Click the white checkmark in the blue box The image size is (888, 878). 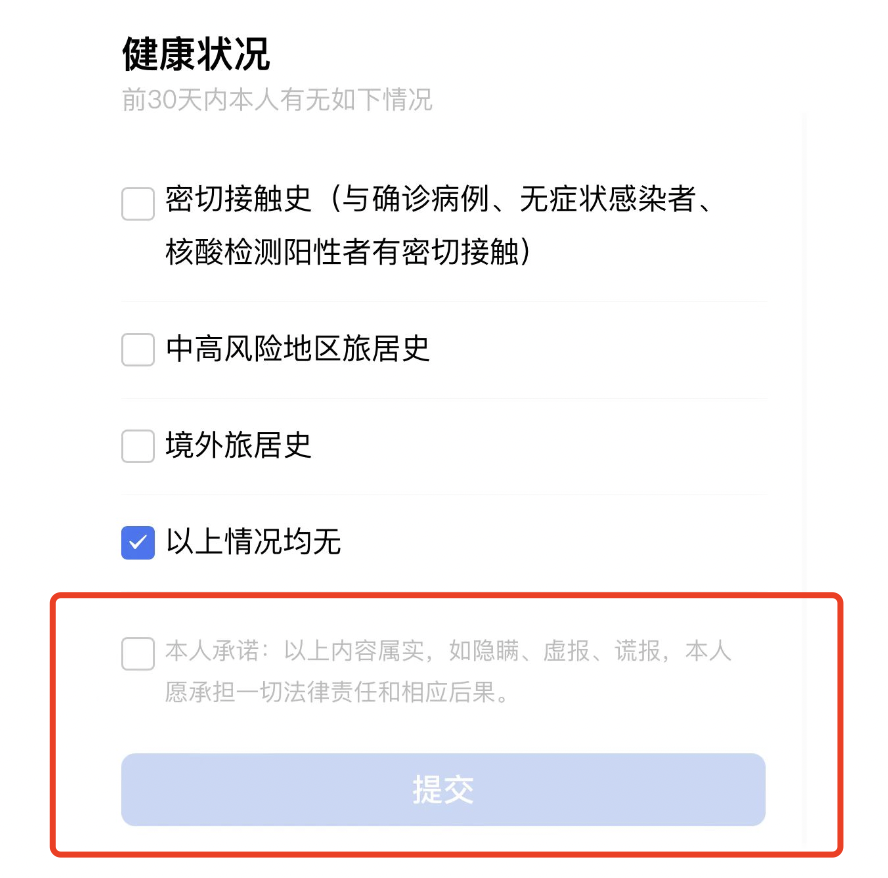[x=138, y=542]
